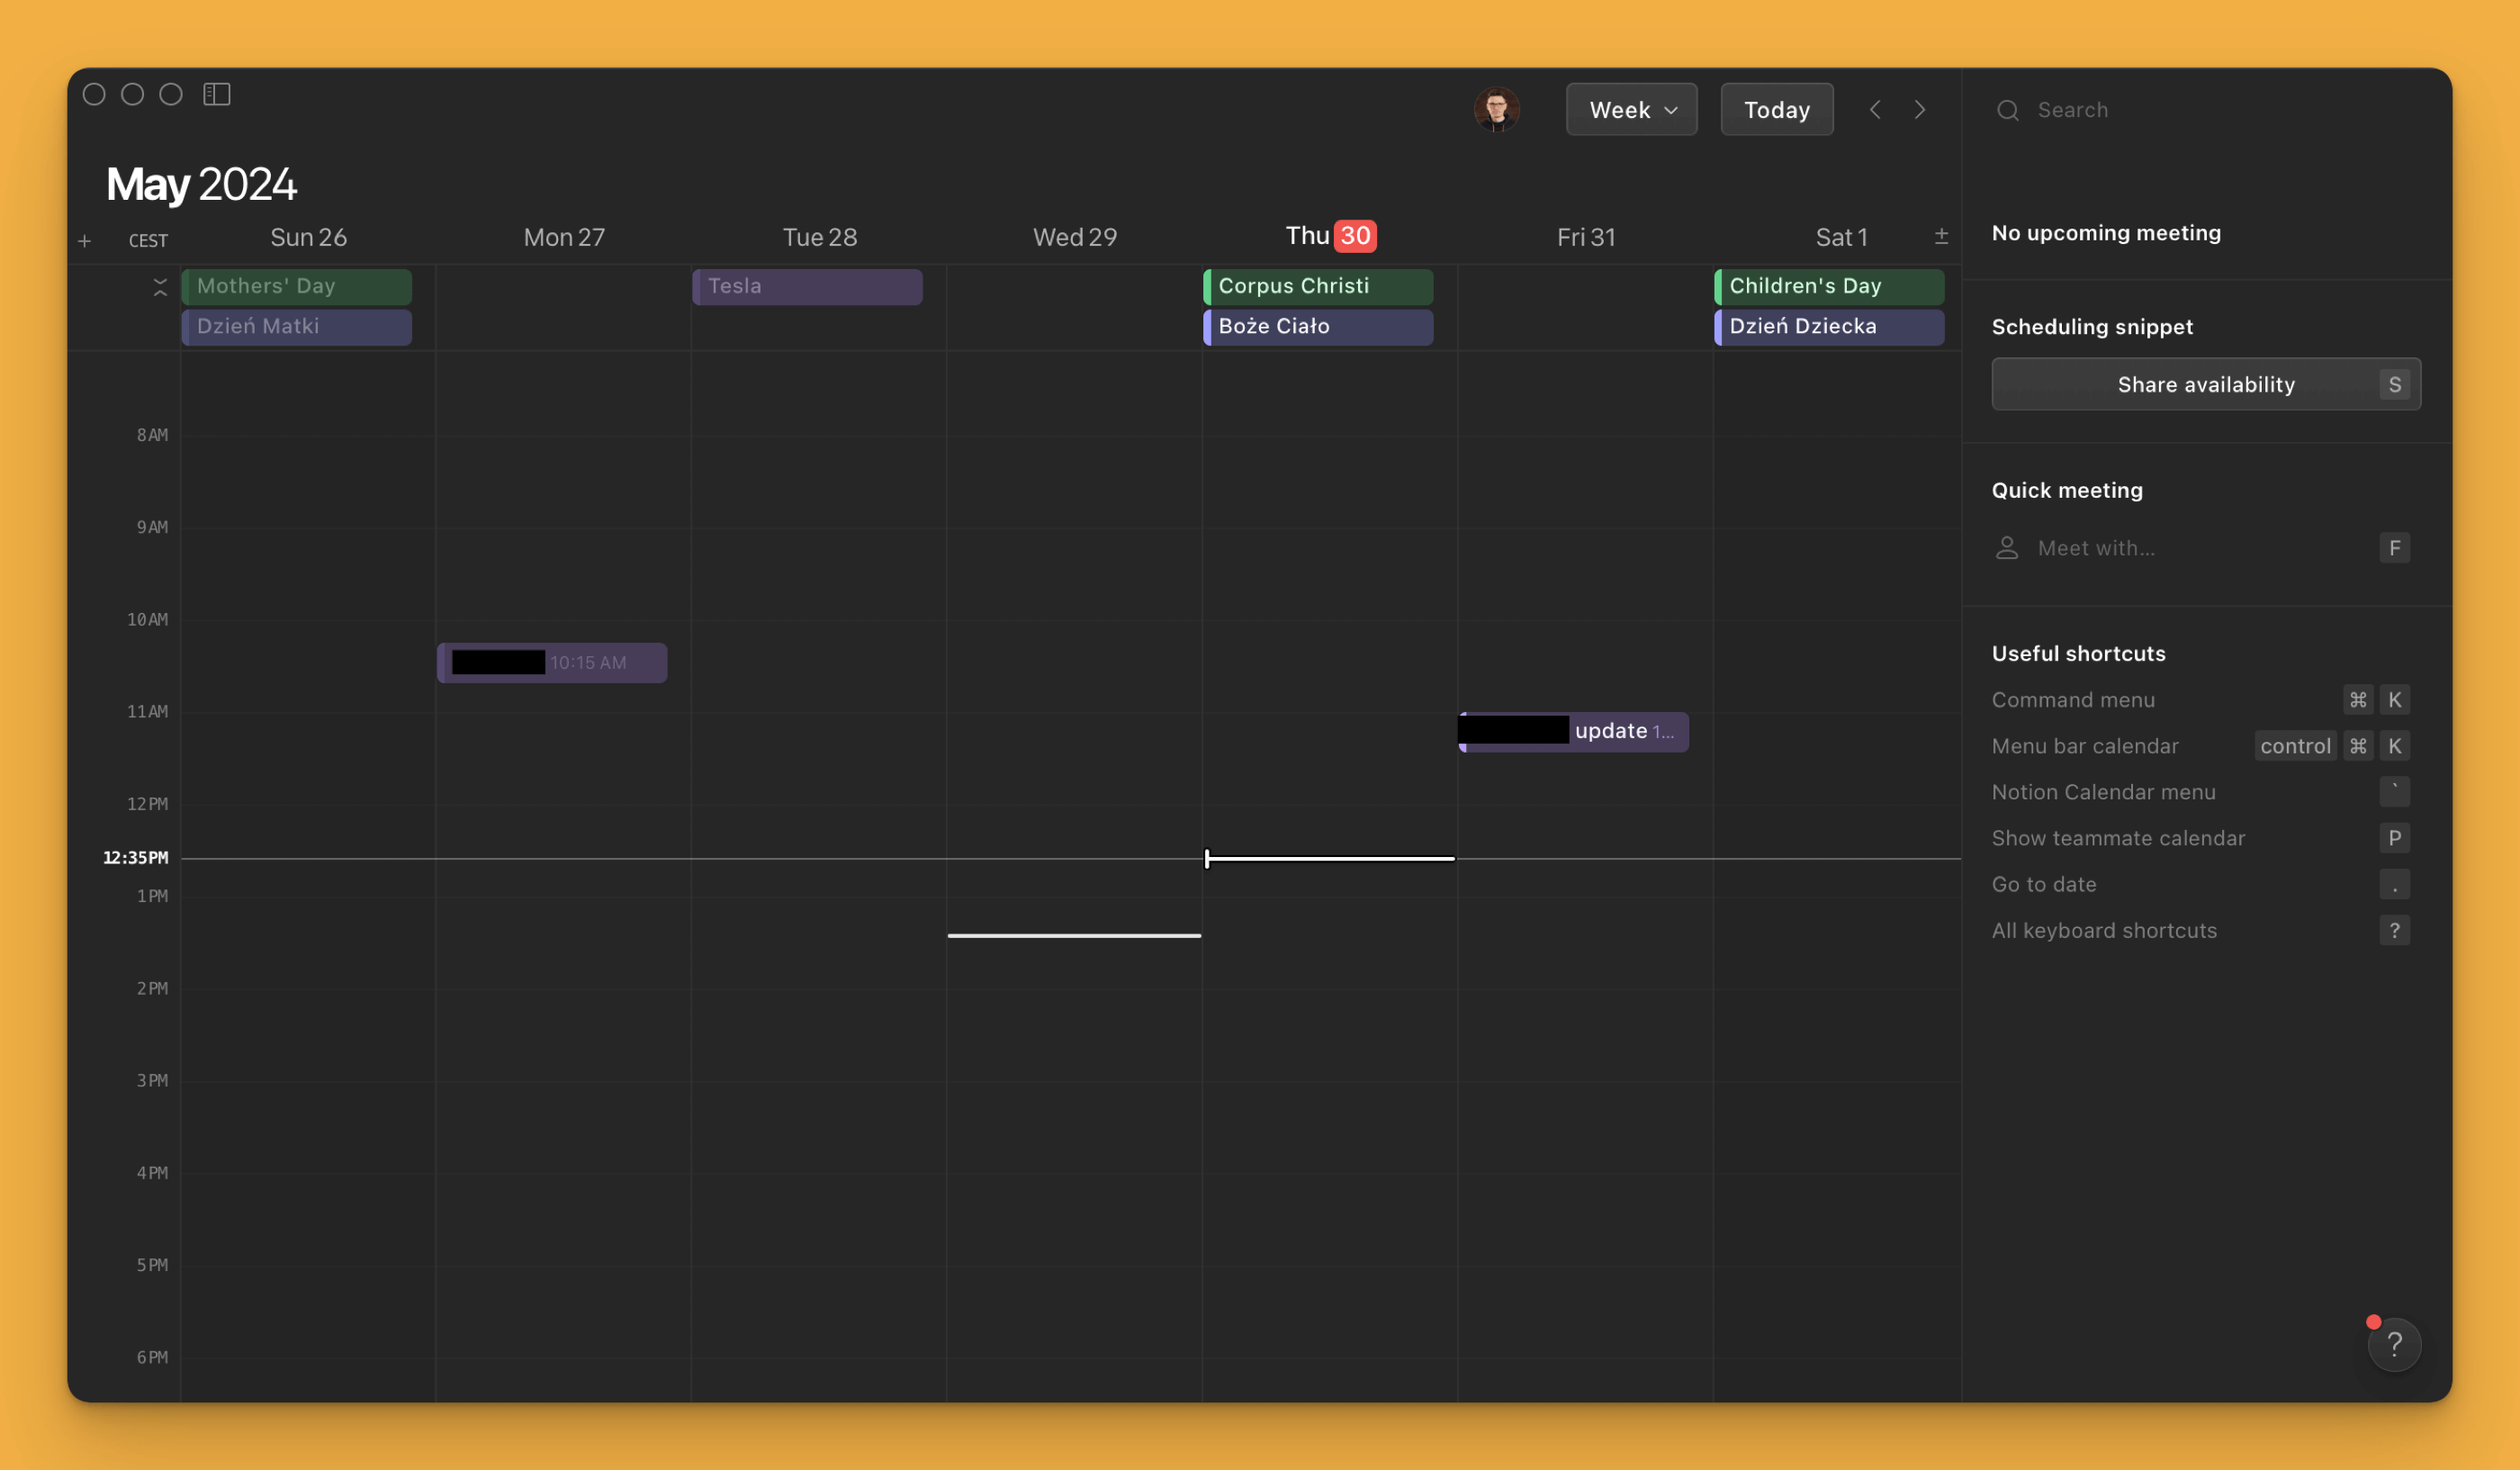Open help question mark button
The width and height of the screenshot is (2520, 1470).
coord(2393,1344)
